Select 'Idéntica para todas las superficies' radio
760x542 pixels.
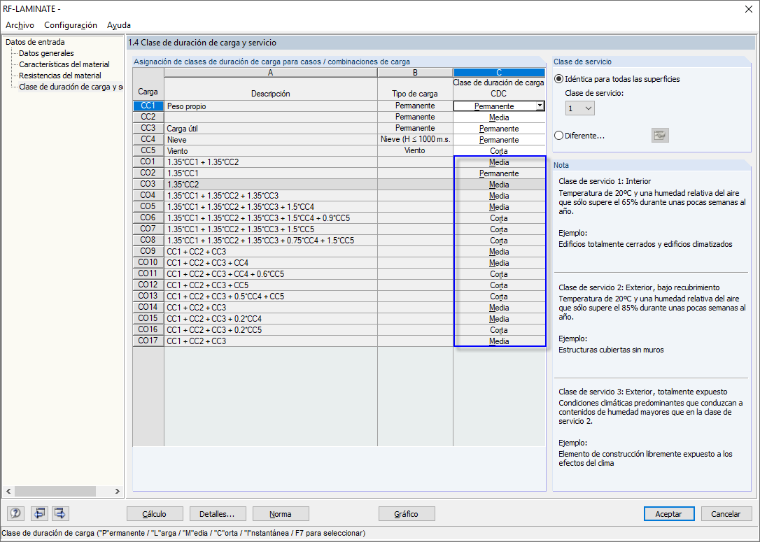tap(559, 79)
